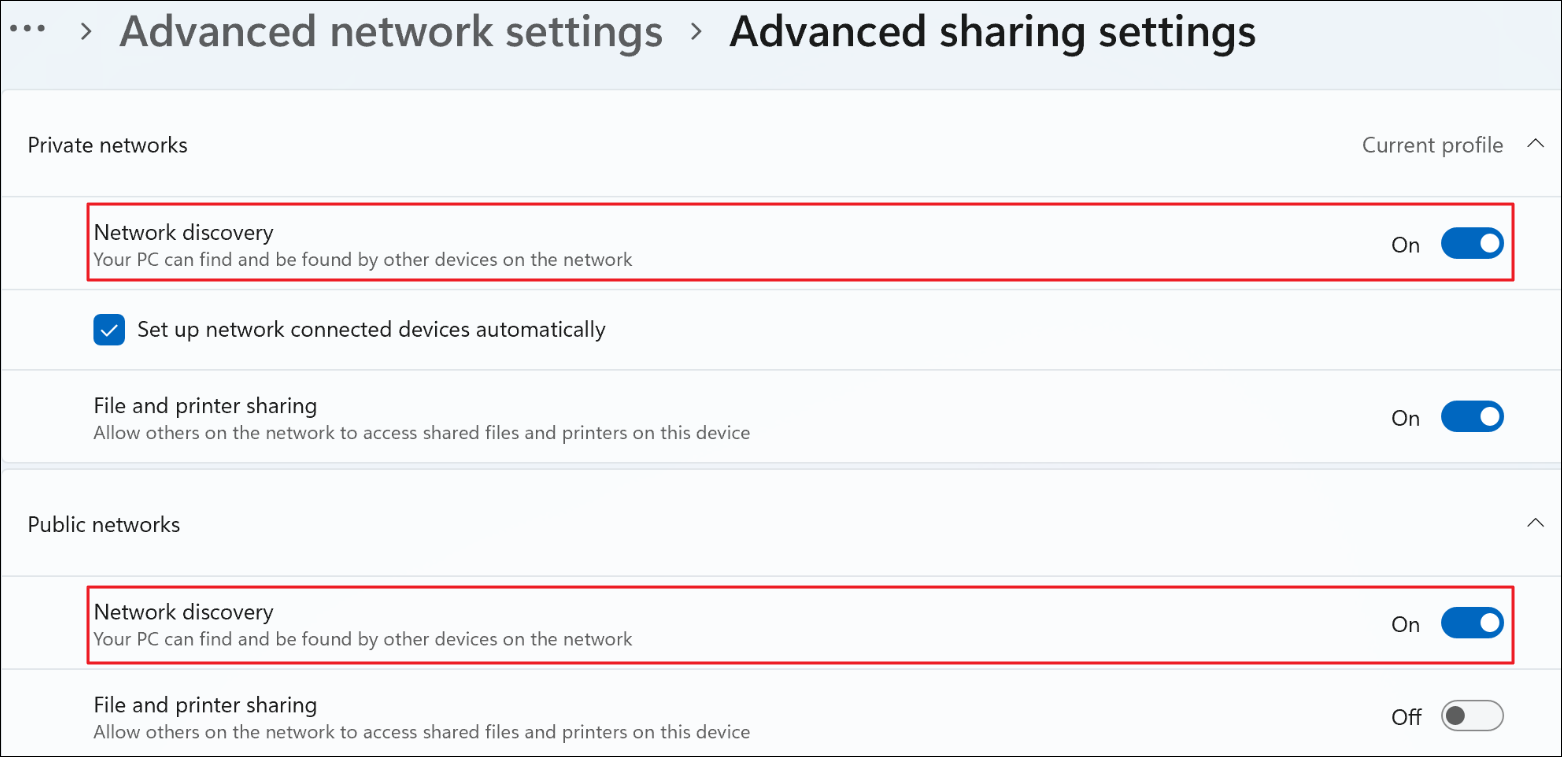Click the chevron before Advanced network settings
Screen dimensions: 1562x757
(x=87, y=33)
